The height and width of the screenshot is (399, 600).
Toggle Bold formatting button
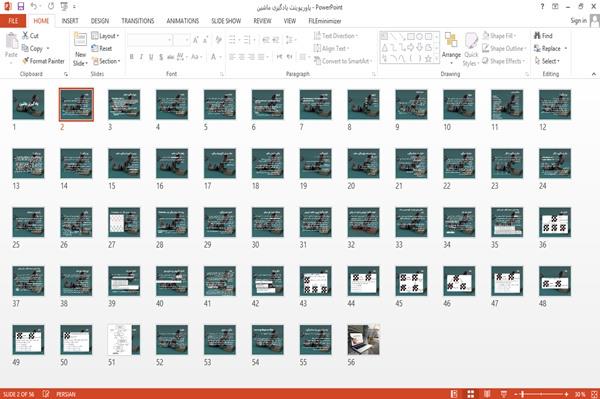tap(132, 57)
